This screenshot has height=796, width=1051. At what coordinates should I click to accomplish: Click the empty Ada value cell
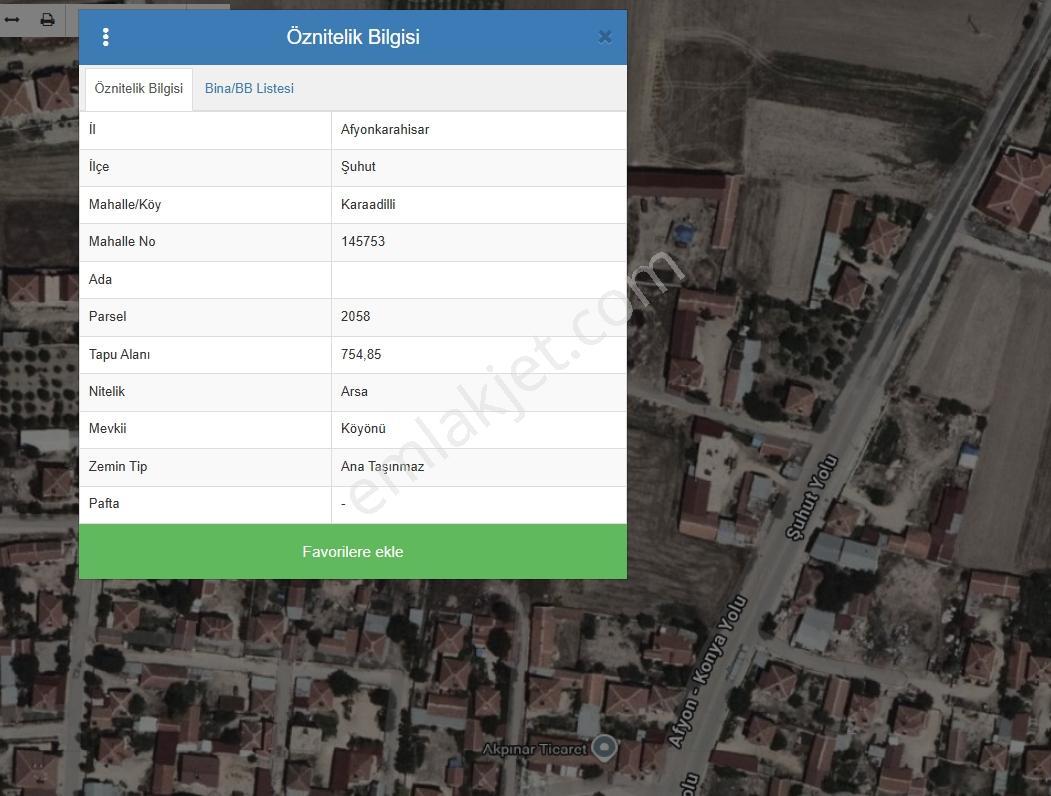click(479, 279)
